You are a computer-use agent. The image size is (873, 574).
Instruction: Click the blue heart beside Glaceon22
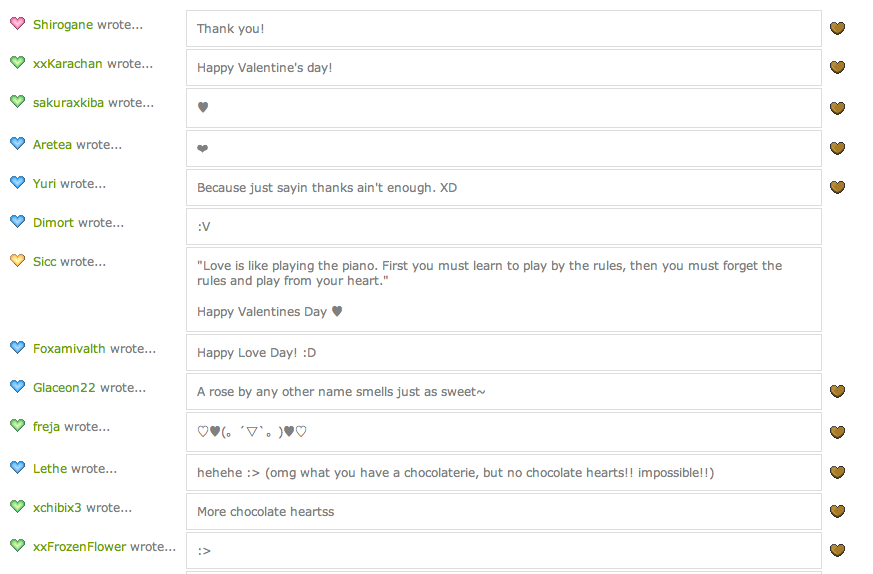(17, 387)
